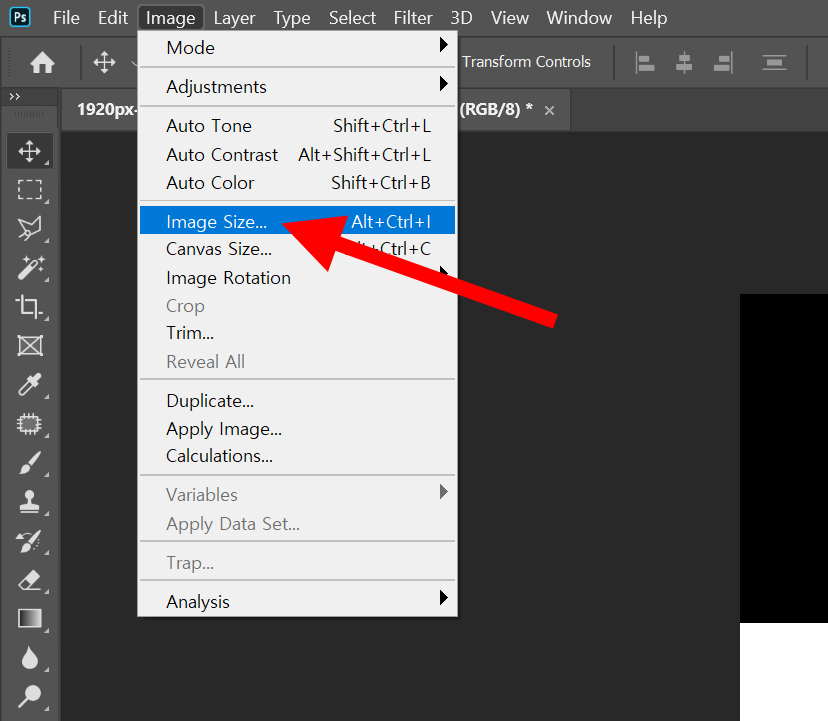Select the Frame tool
This screenshot has height=721, width=828.
tap(30, 346)
